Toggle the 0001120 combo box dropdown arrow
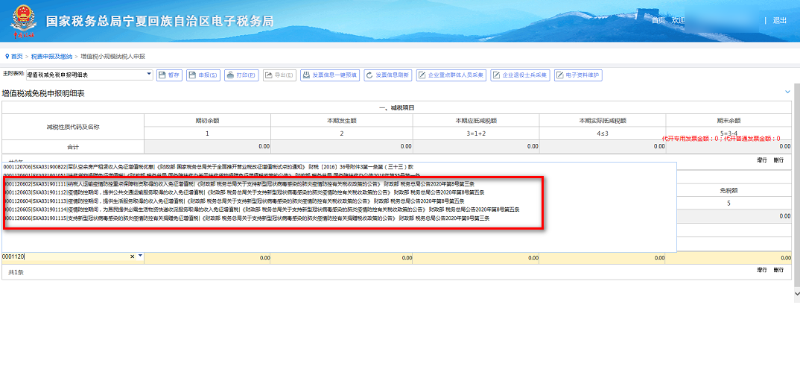This screenshot has height=378, width=800. coord(140,256)
